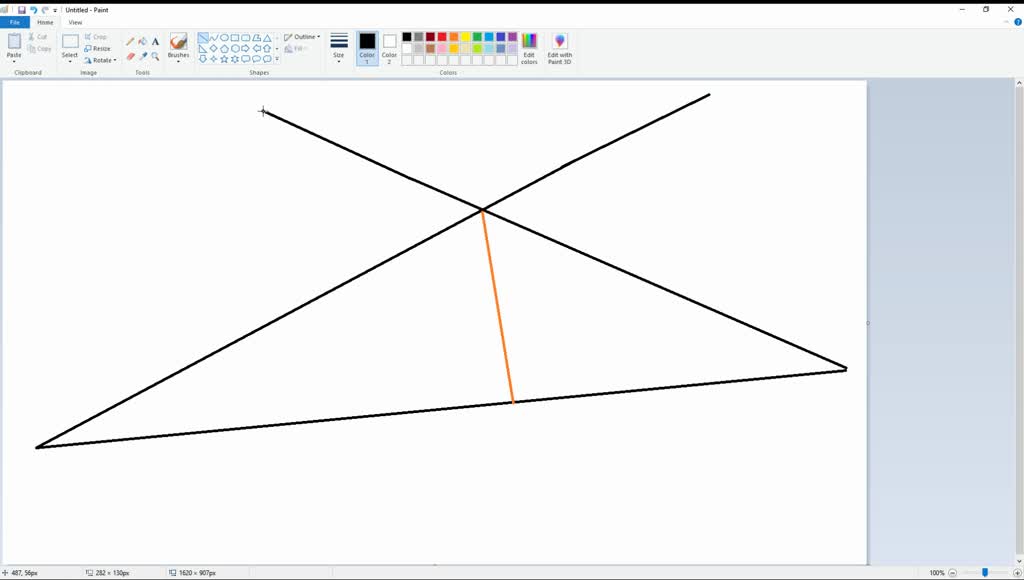Viewport: 1024px width, 580px height.
Task: Choose the Pentagon shape
Action: (224, 48)
